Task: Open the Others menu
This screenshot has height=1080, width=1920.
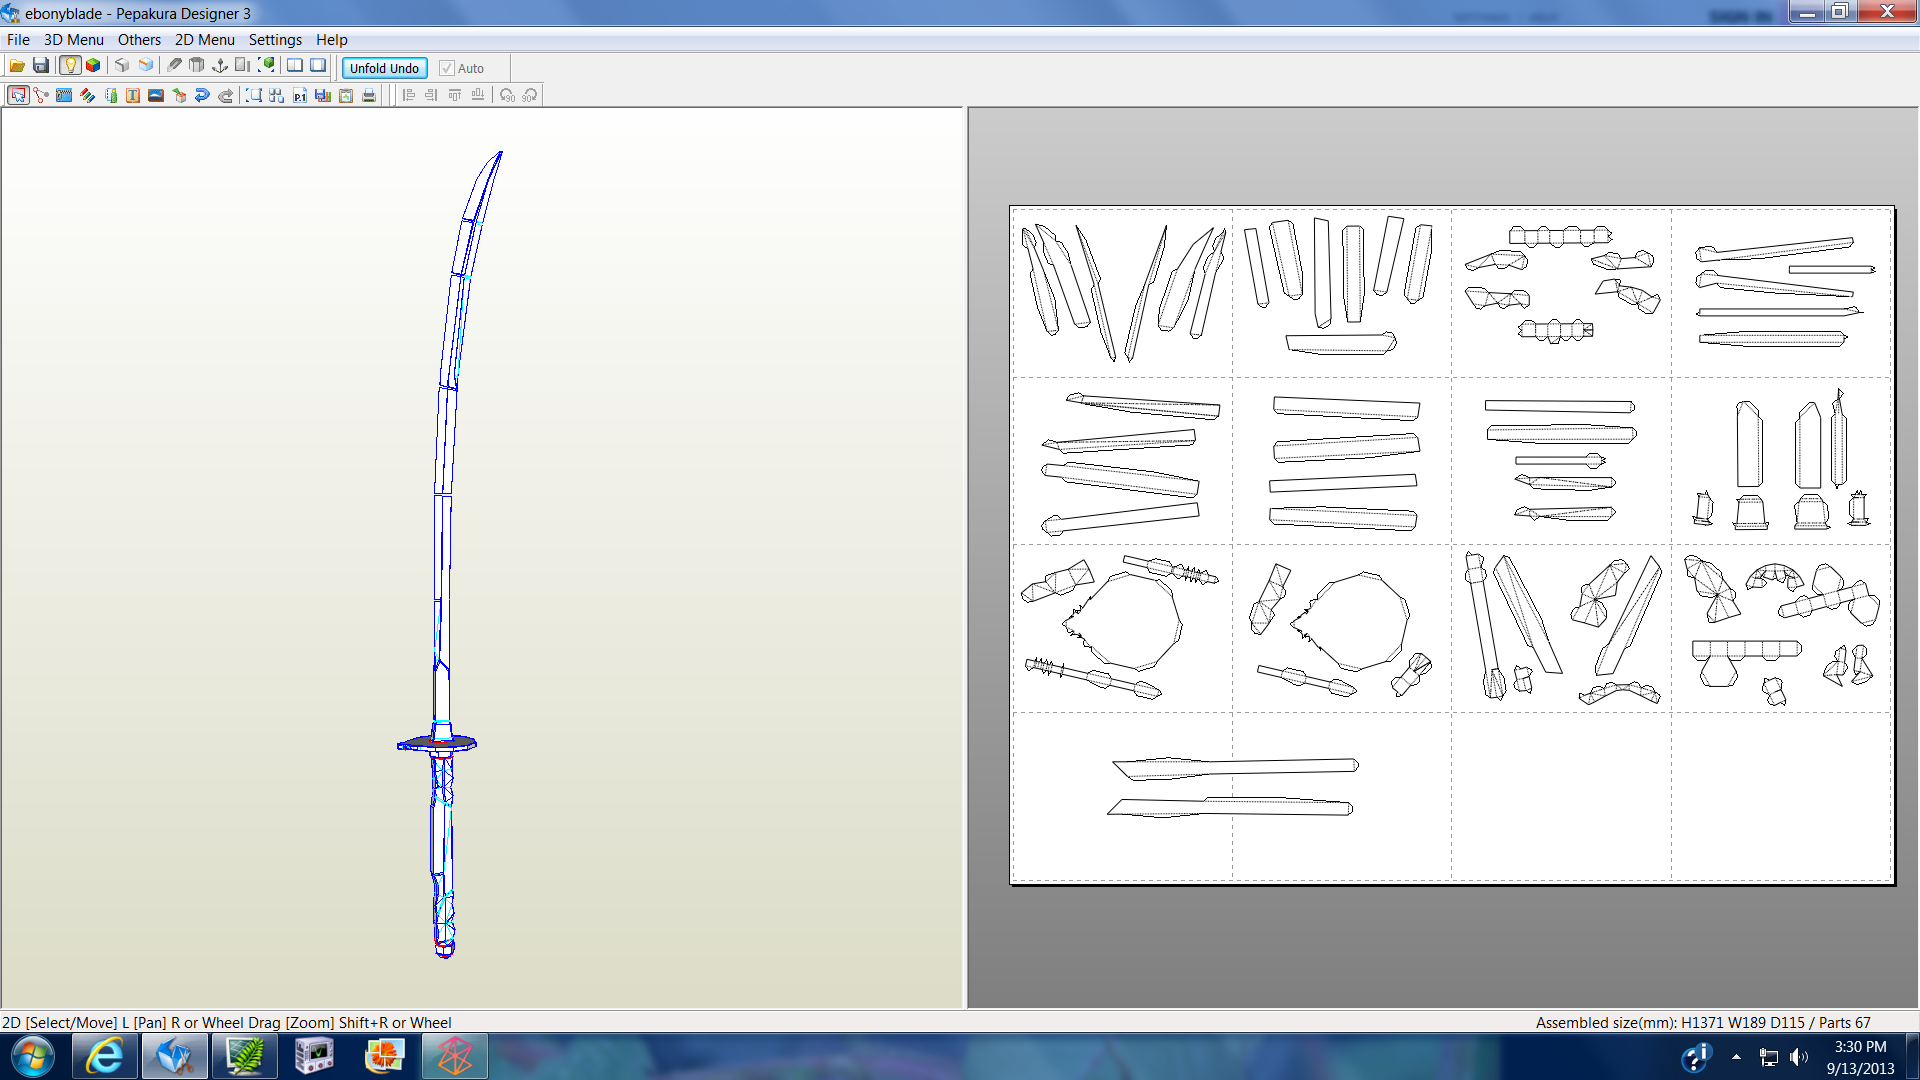Action: (139, 40)
